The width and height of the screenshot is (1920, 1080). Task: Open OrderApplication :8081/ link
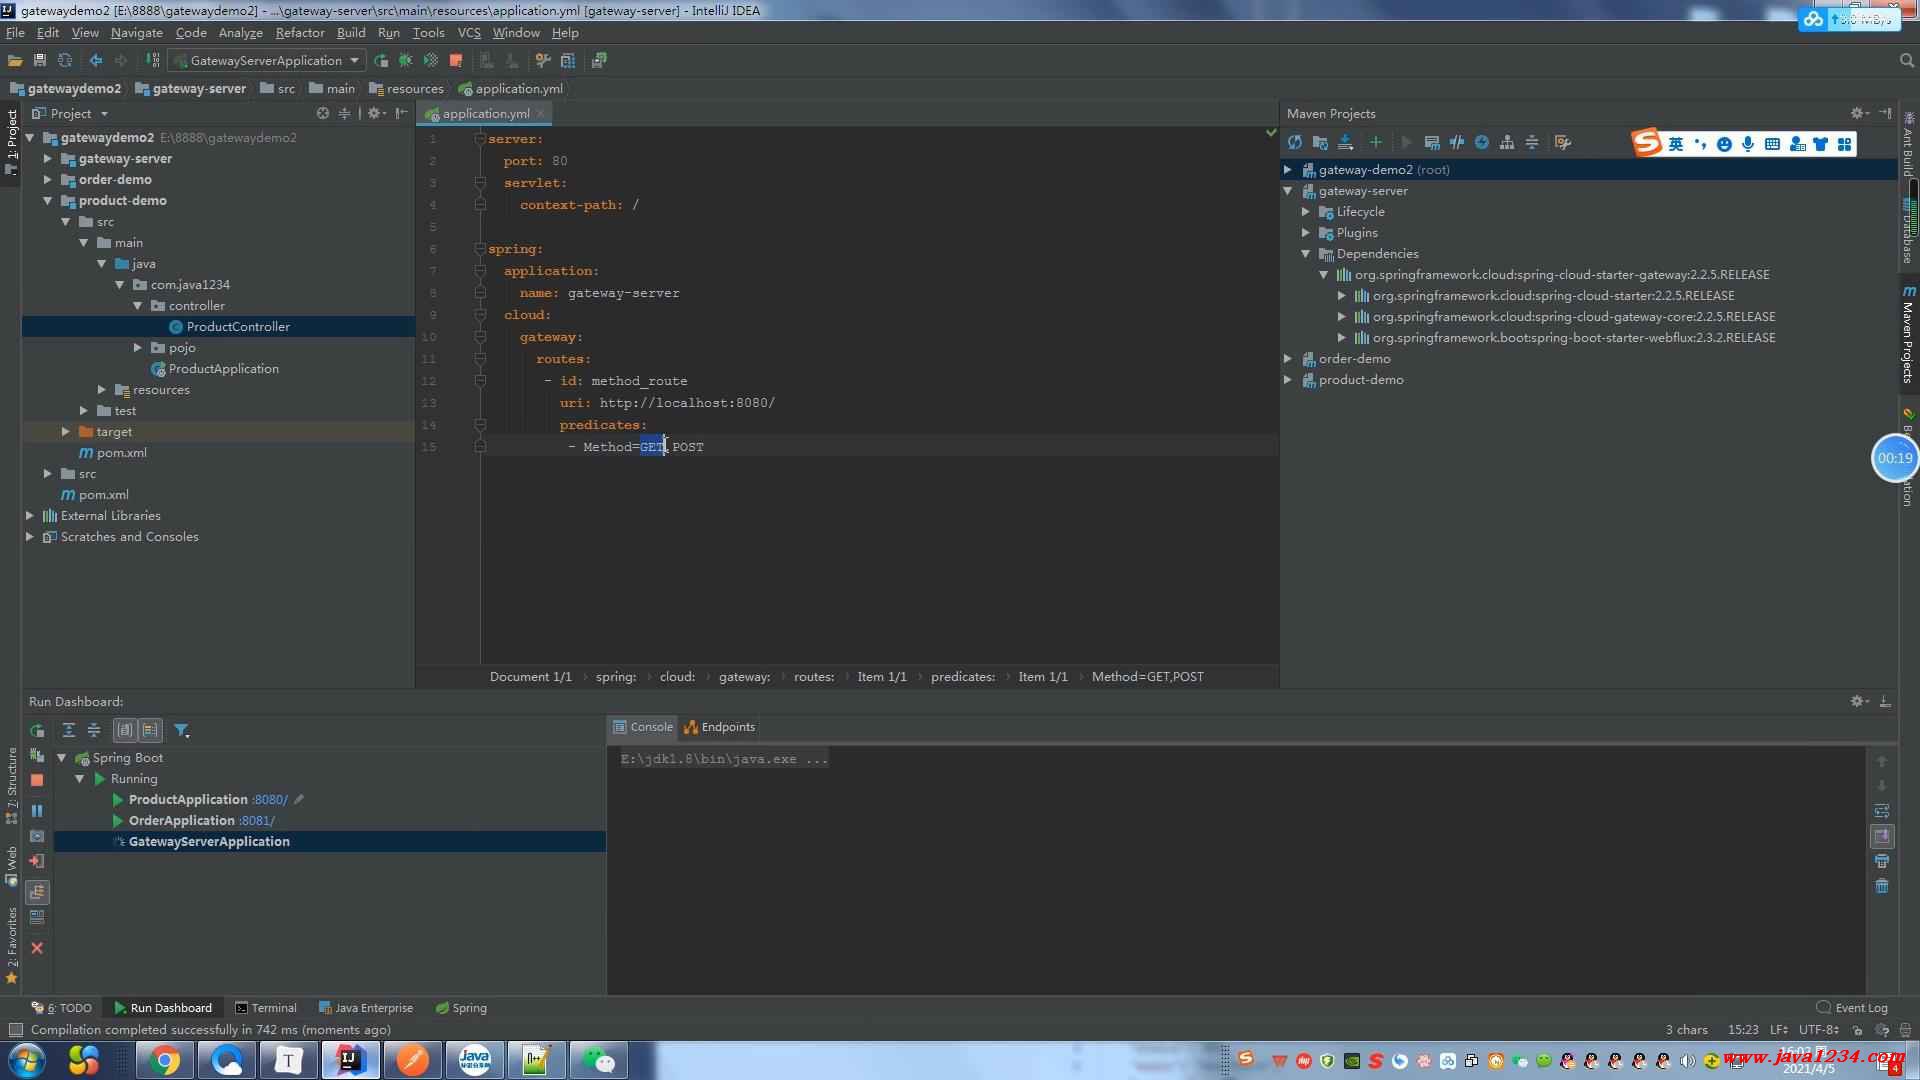click(x=256, y=820)
